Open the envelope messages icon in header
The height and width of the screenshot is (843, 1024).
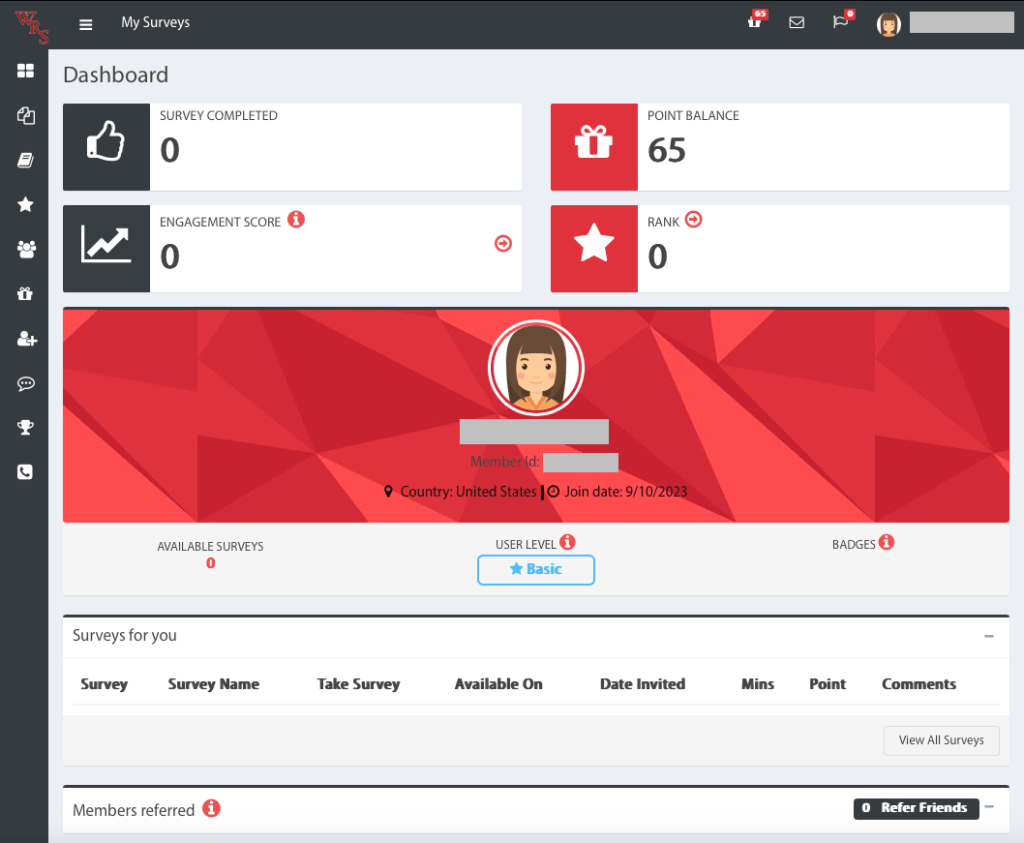796,22
